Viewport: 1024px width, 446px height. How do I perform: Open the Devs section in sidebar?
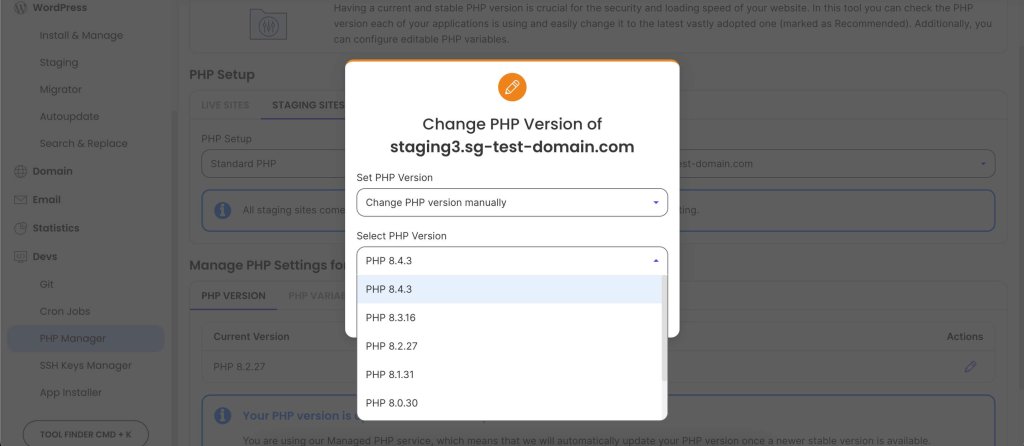(x=44, y=257)
